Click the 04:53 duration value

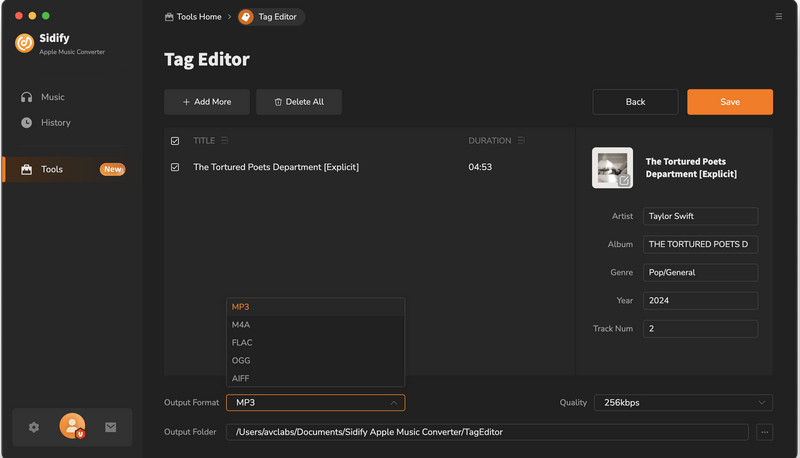click(x=480, y=167)
